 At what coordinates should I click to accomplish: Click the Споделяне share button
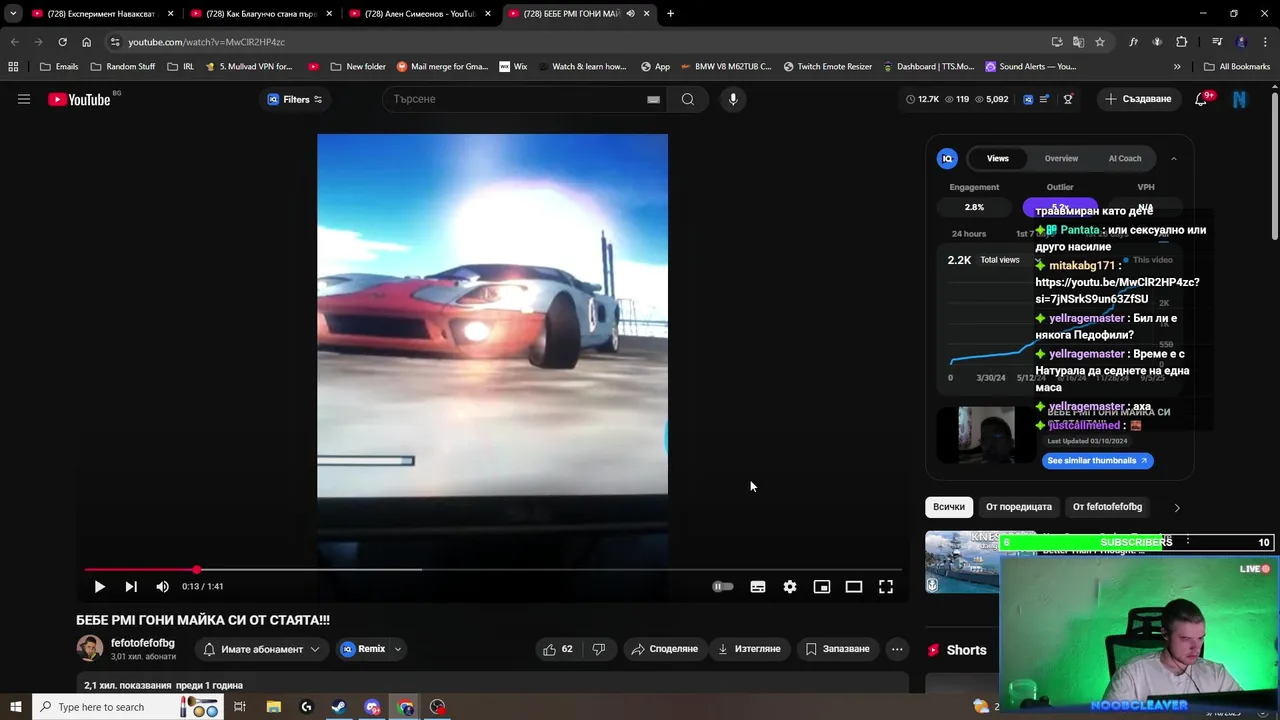[x=664, y=649]
